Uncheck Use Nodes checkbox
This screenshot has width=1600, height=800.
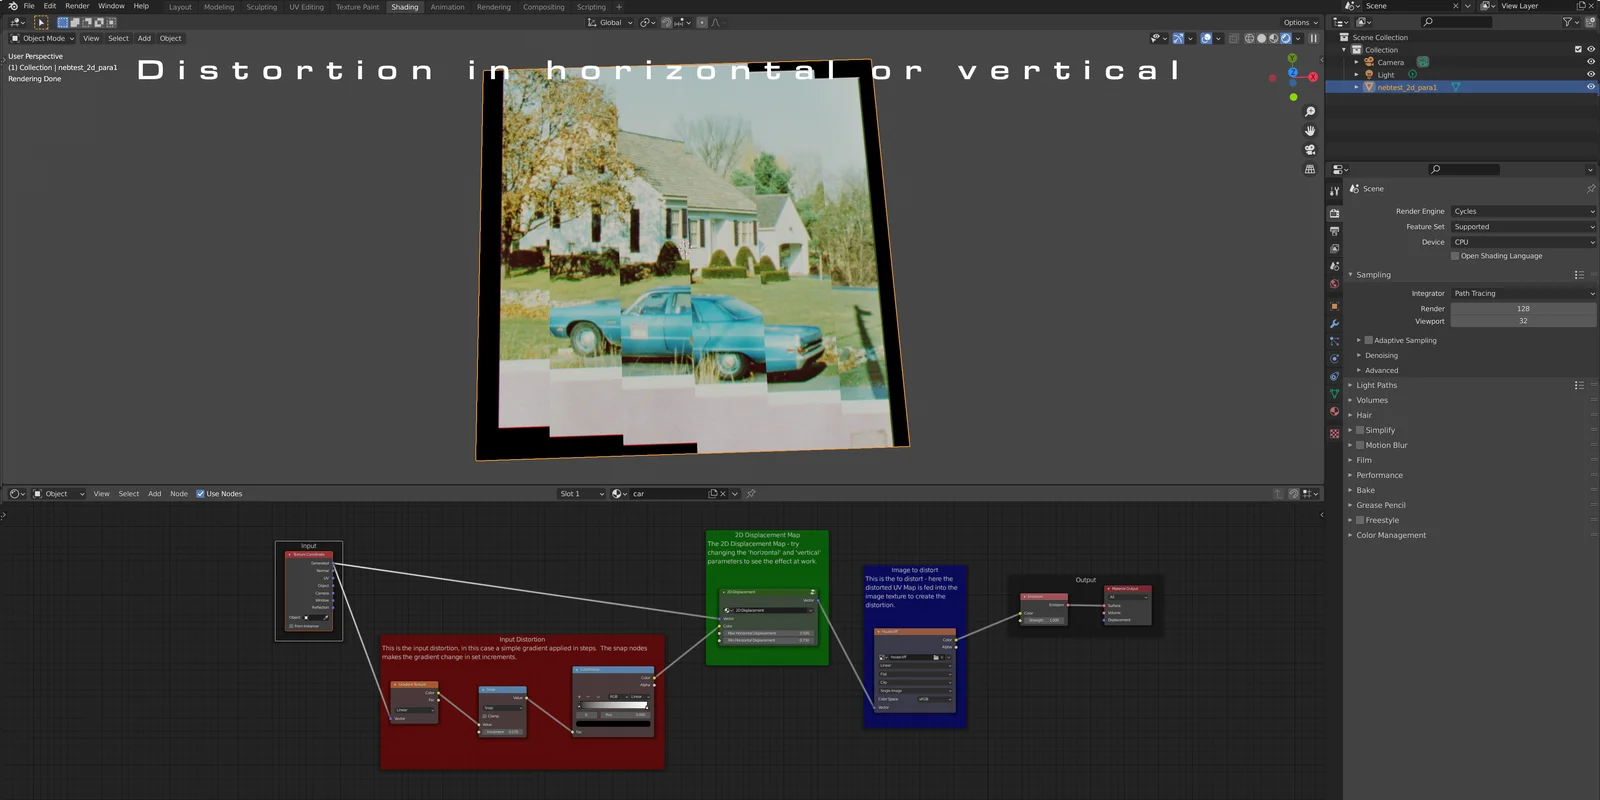pyautogui.click(x=200, y=494)
